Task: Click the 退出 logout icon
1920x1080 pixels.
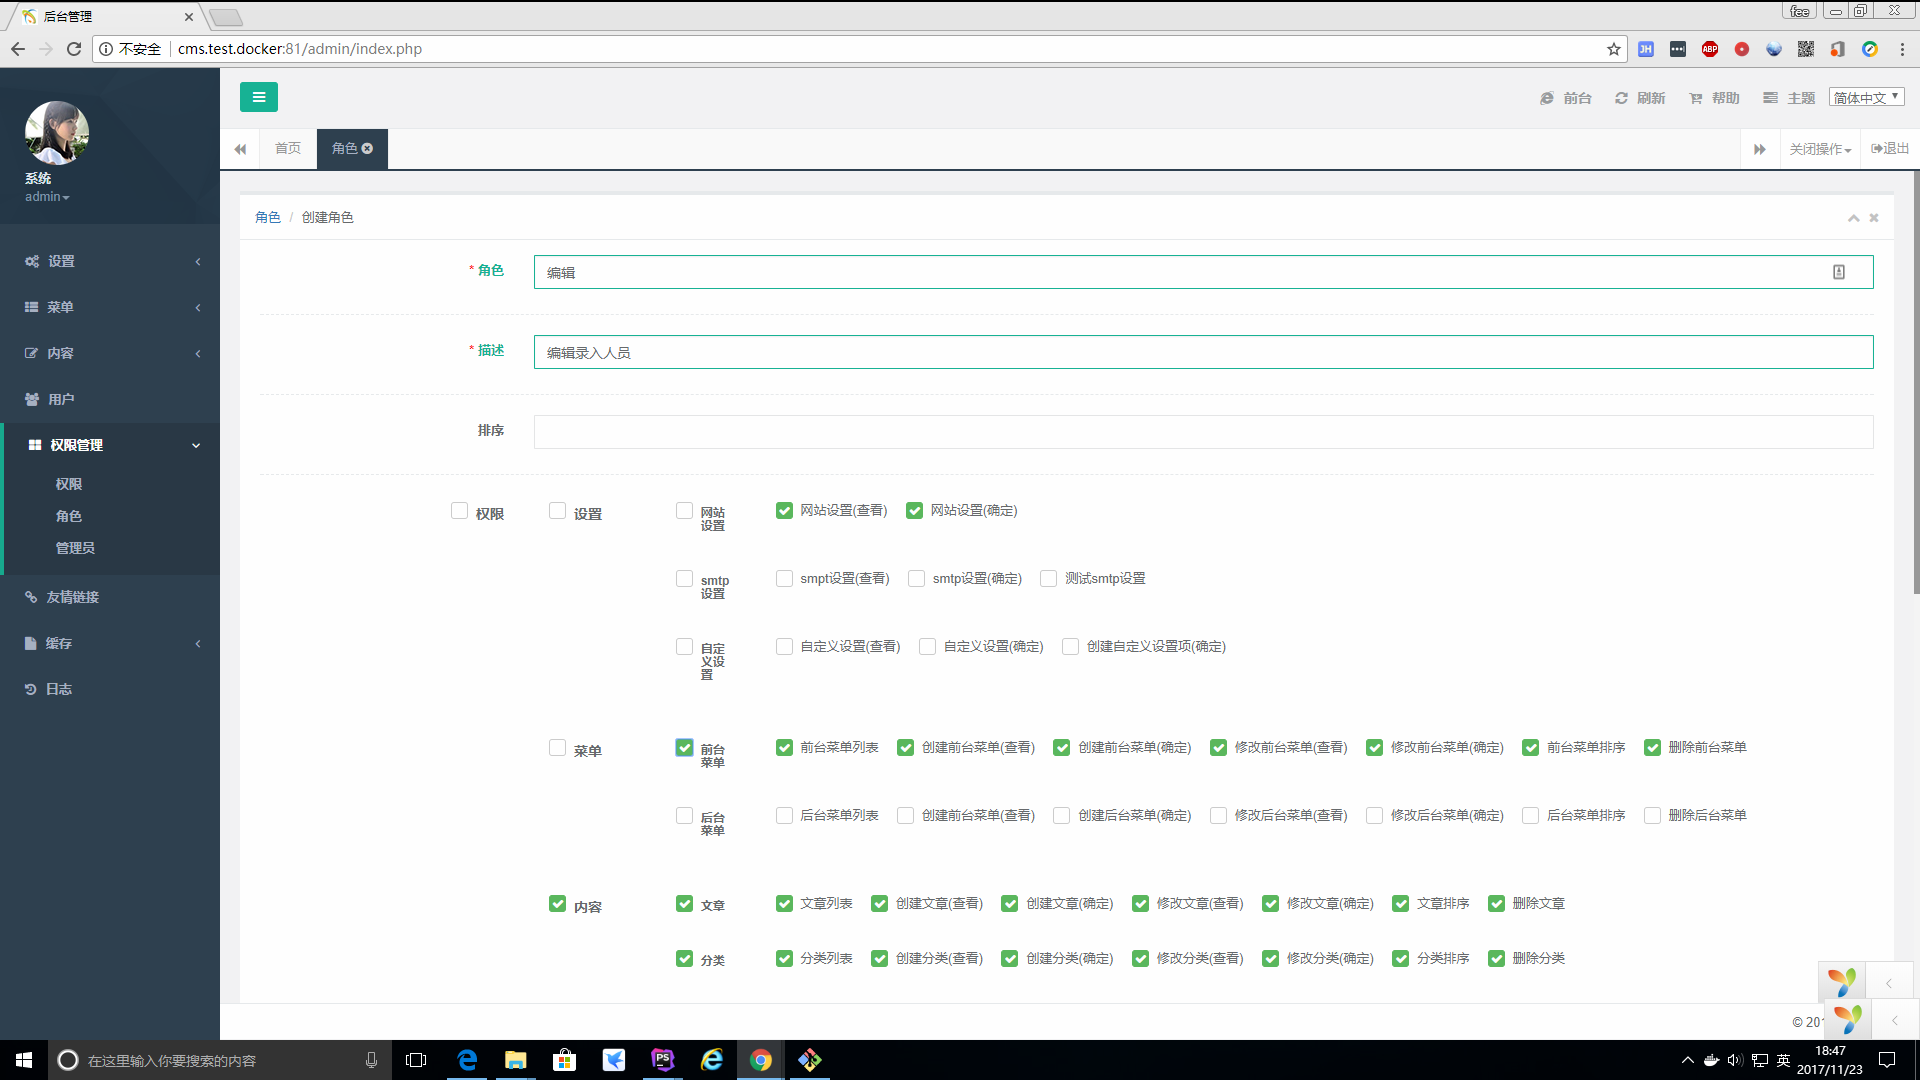Action: coord(1877,148)
